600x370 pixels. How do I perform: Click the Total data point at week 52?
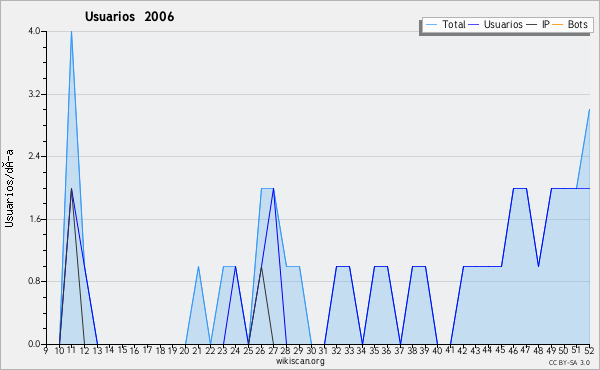589,110
